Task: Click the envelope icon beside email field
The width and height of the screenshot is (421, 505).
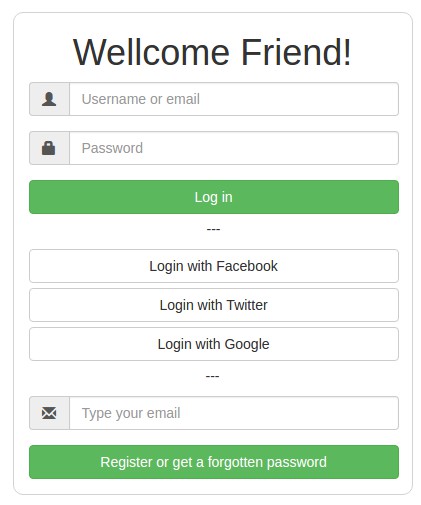Action: (x=49, y=413)
